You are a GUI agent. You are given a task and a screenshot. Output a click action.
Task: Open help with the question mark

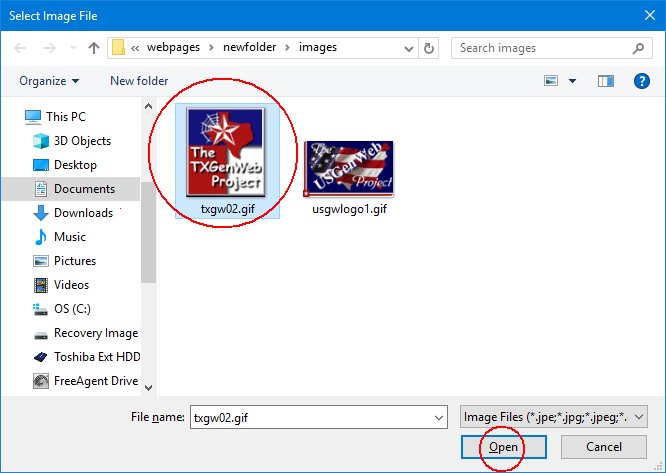642,81
